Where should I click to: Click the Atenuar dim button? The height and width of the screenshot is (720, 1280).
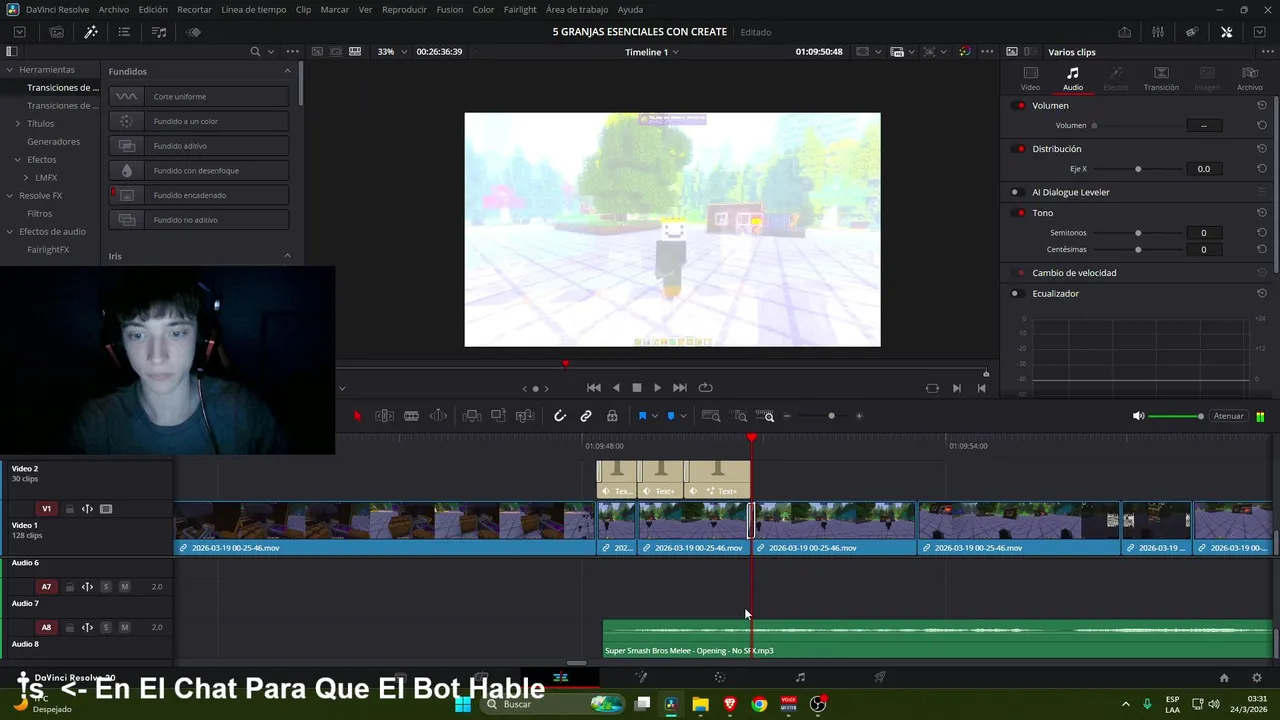tap(1228, 416)
